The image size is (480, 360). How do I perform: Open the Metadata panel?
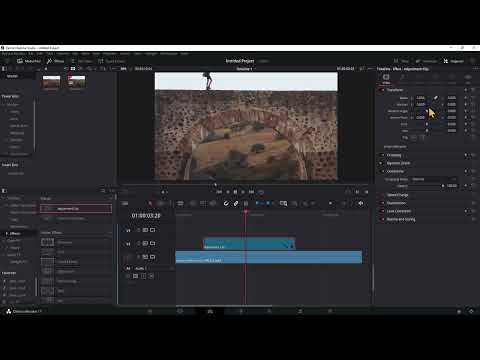pos(426,61)
